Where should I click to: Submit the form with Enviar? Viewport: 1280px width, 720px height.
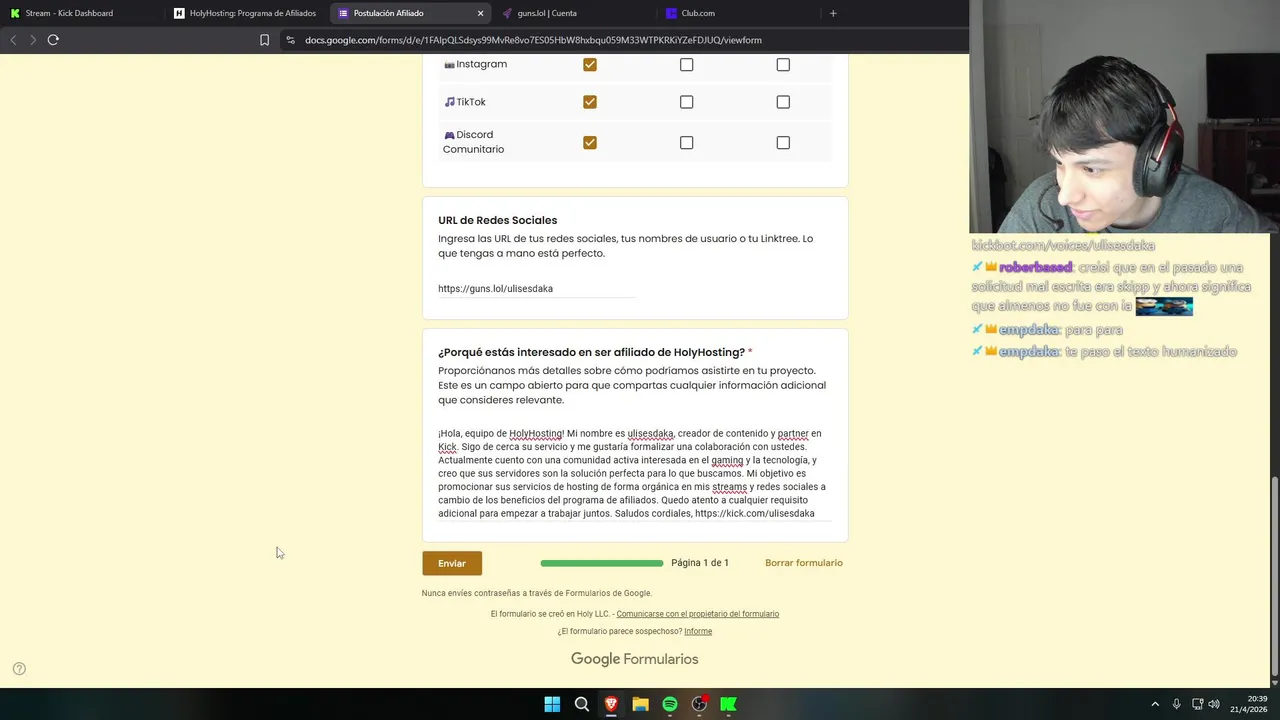click(452, 563)
